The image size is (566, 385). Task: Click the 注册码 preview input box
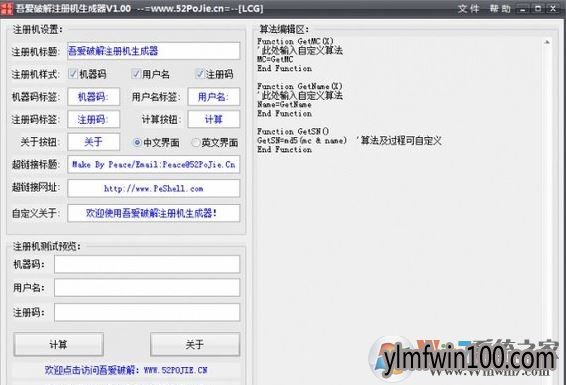(147, 312)
